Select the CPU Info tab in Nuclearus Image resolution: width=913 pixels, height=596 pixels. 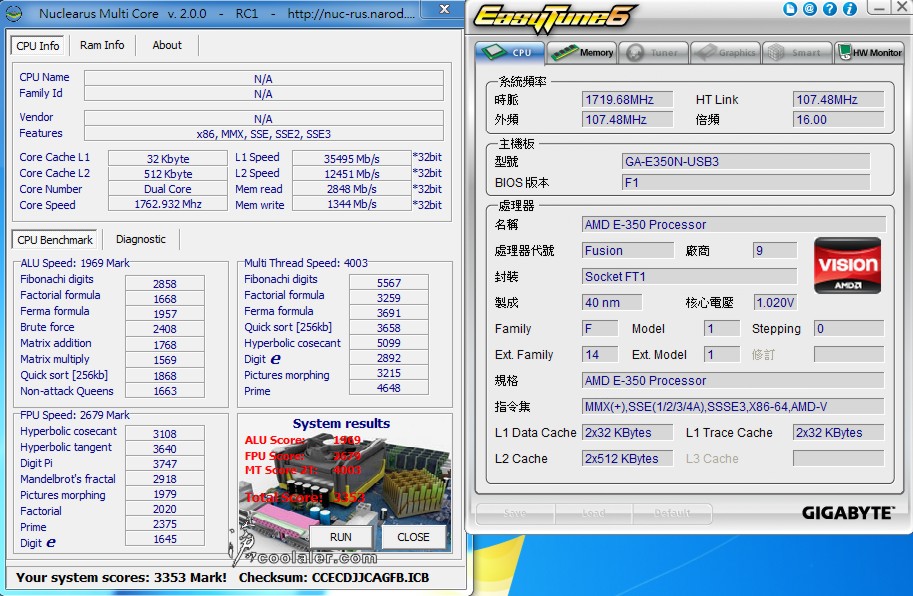[x=38, y=45]
